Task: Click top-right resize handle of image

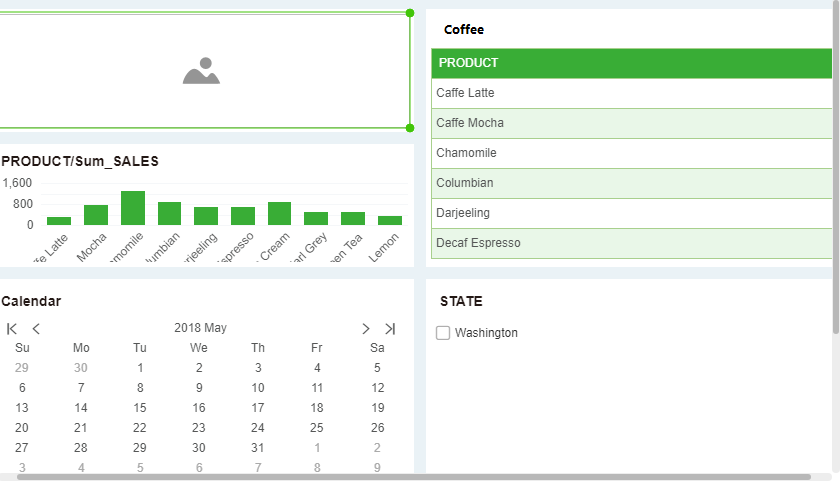Action: tap(410, 13)
